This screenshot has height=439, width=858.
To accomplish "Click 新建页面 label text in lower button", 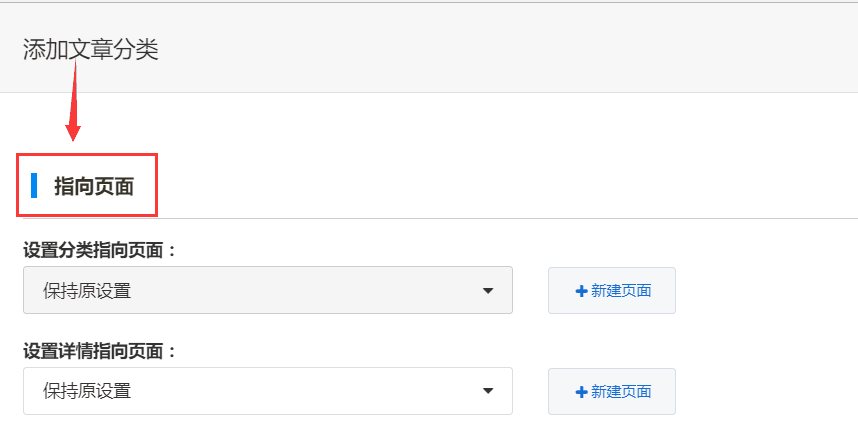I will point(621,392).
